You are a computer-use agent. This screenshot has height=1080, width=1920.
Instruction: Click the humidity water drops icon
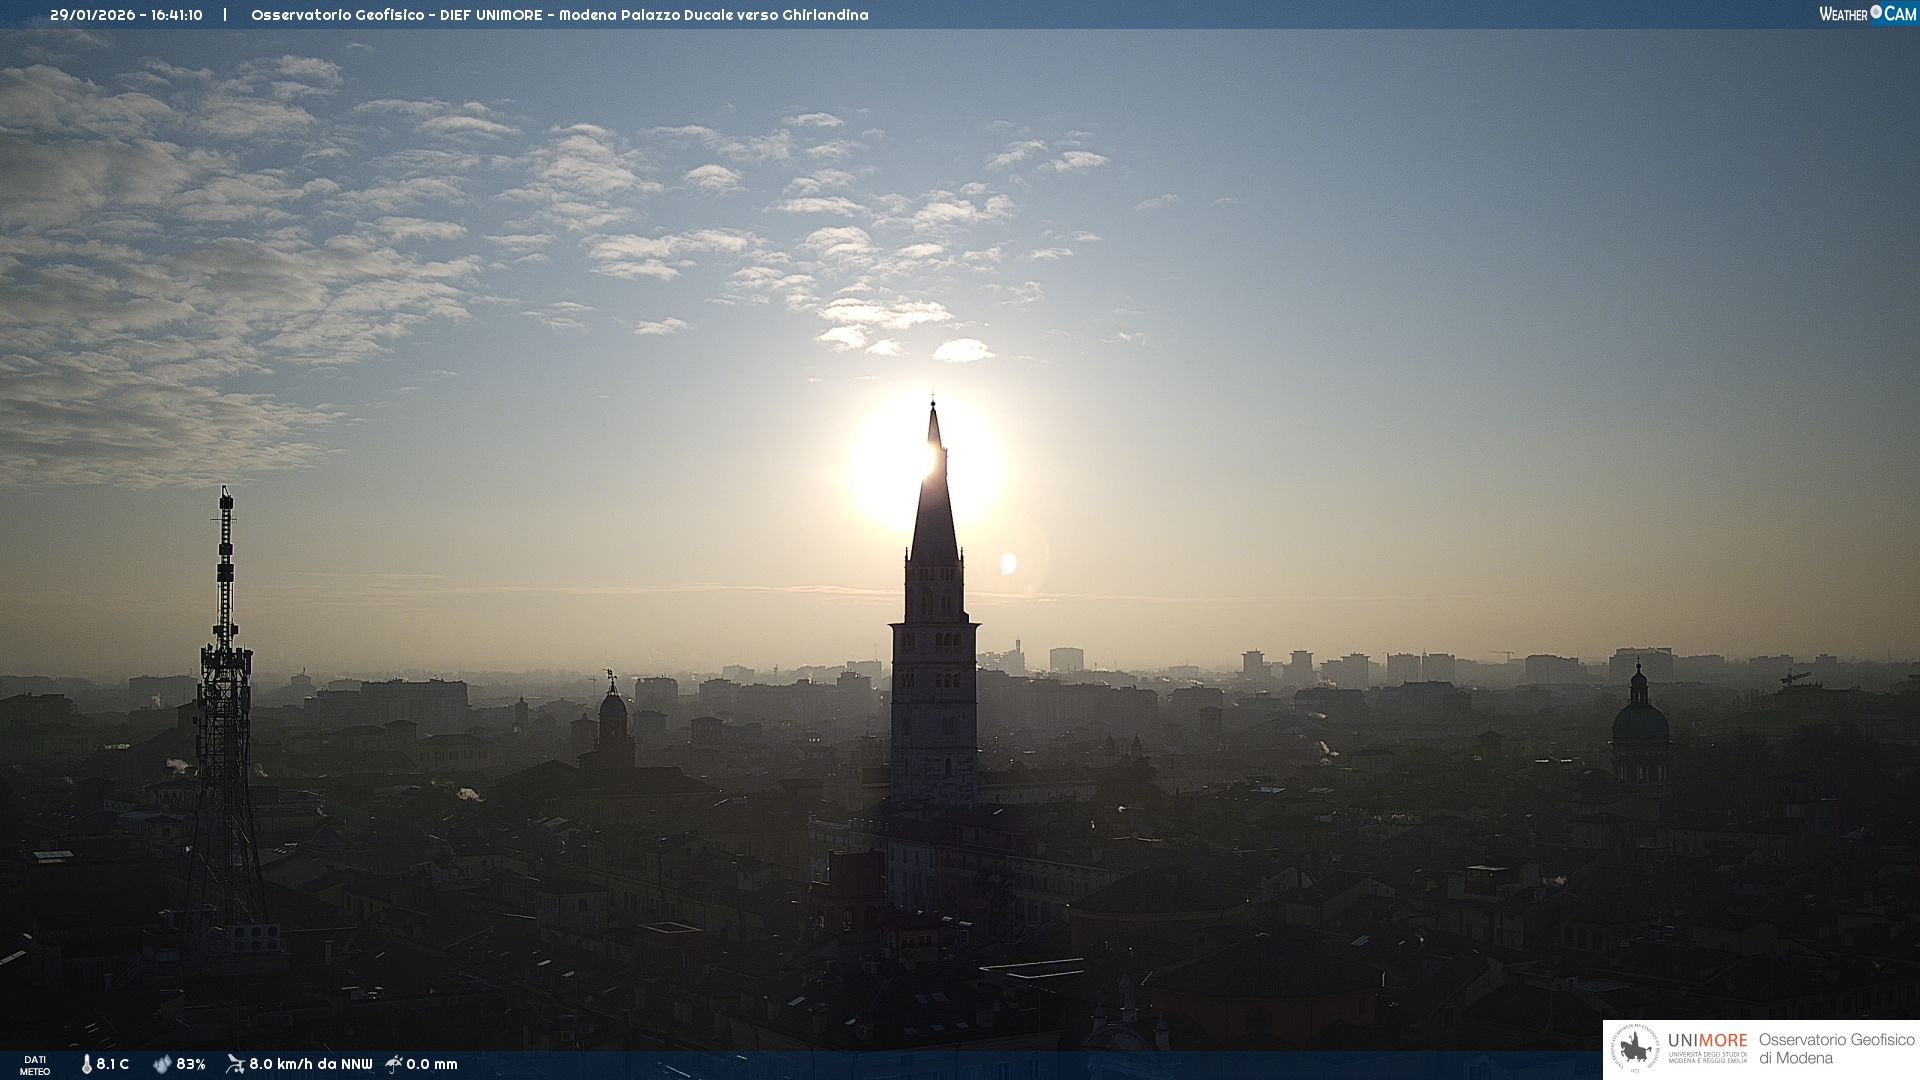pos(162,1064)
